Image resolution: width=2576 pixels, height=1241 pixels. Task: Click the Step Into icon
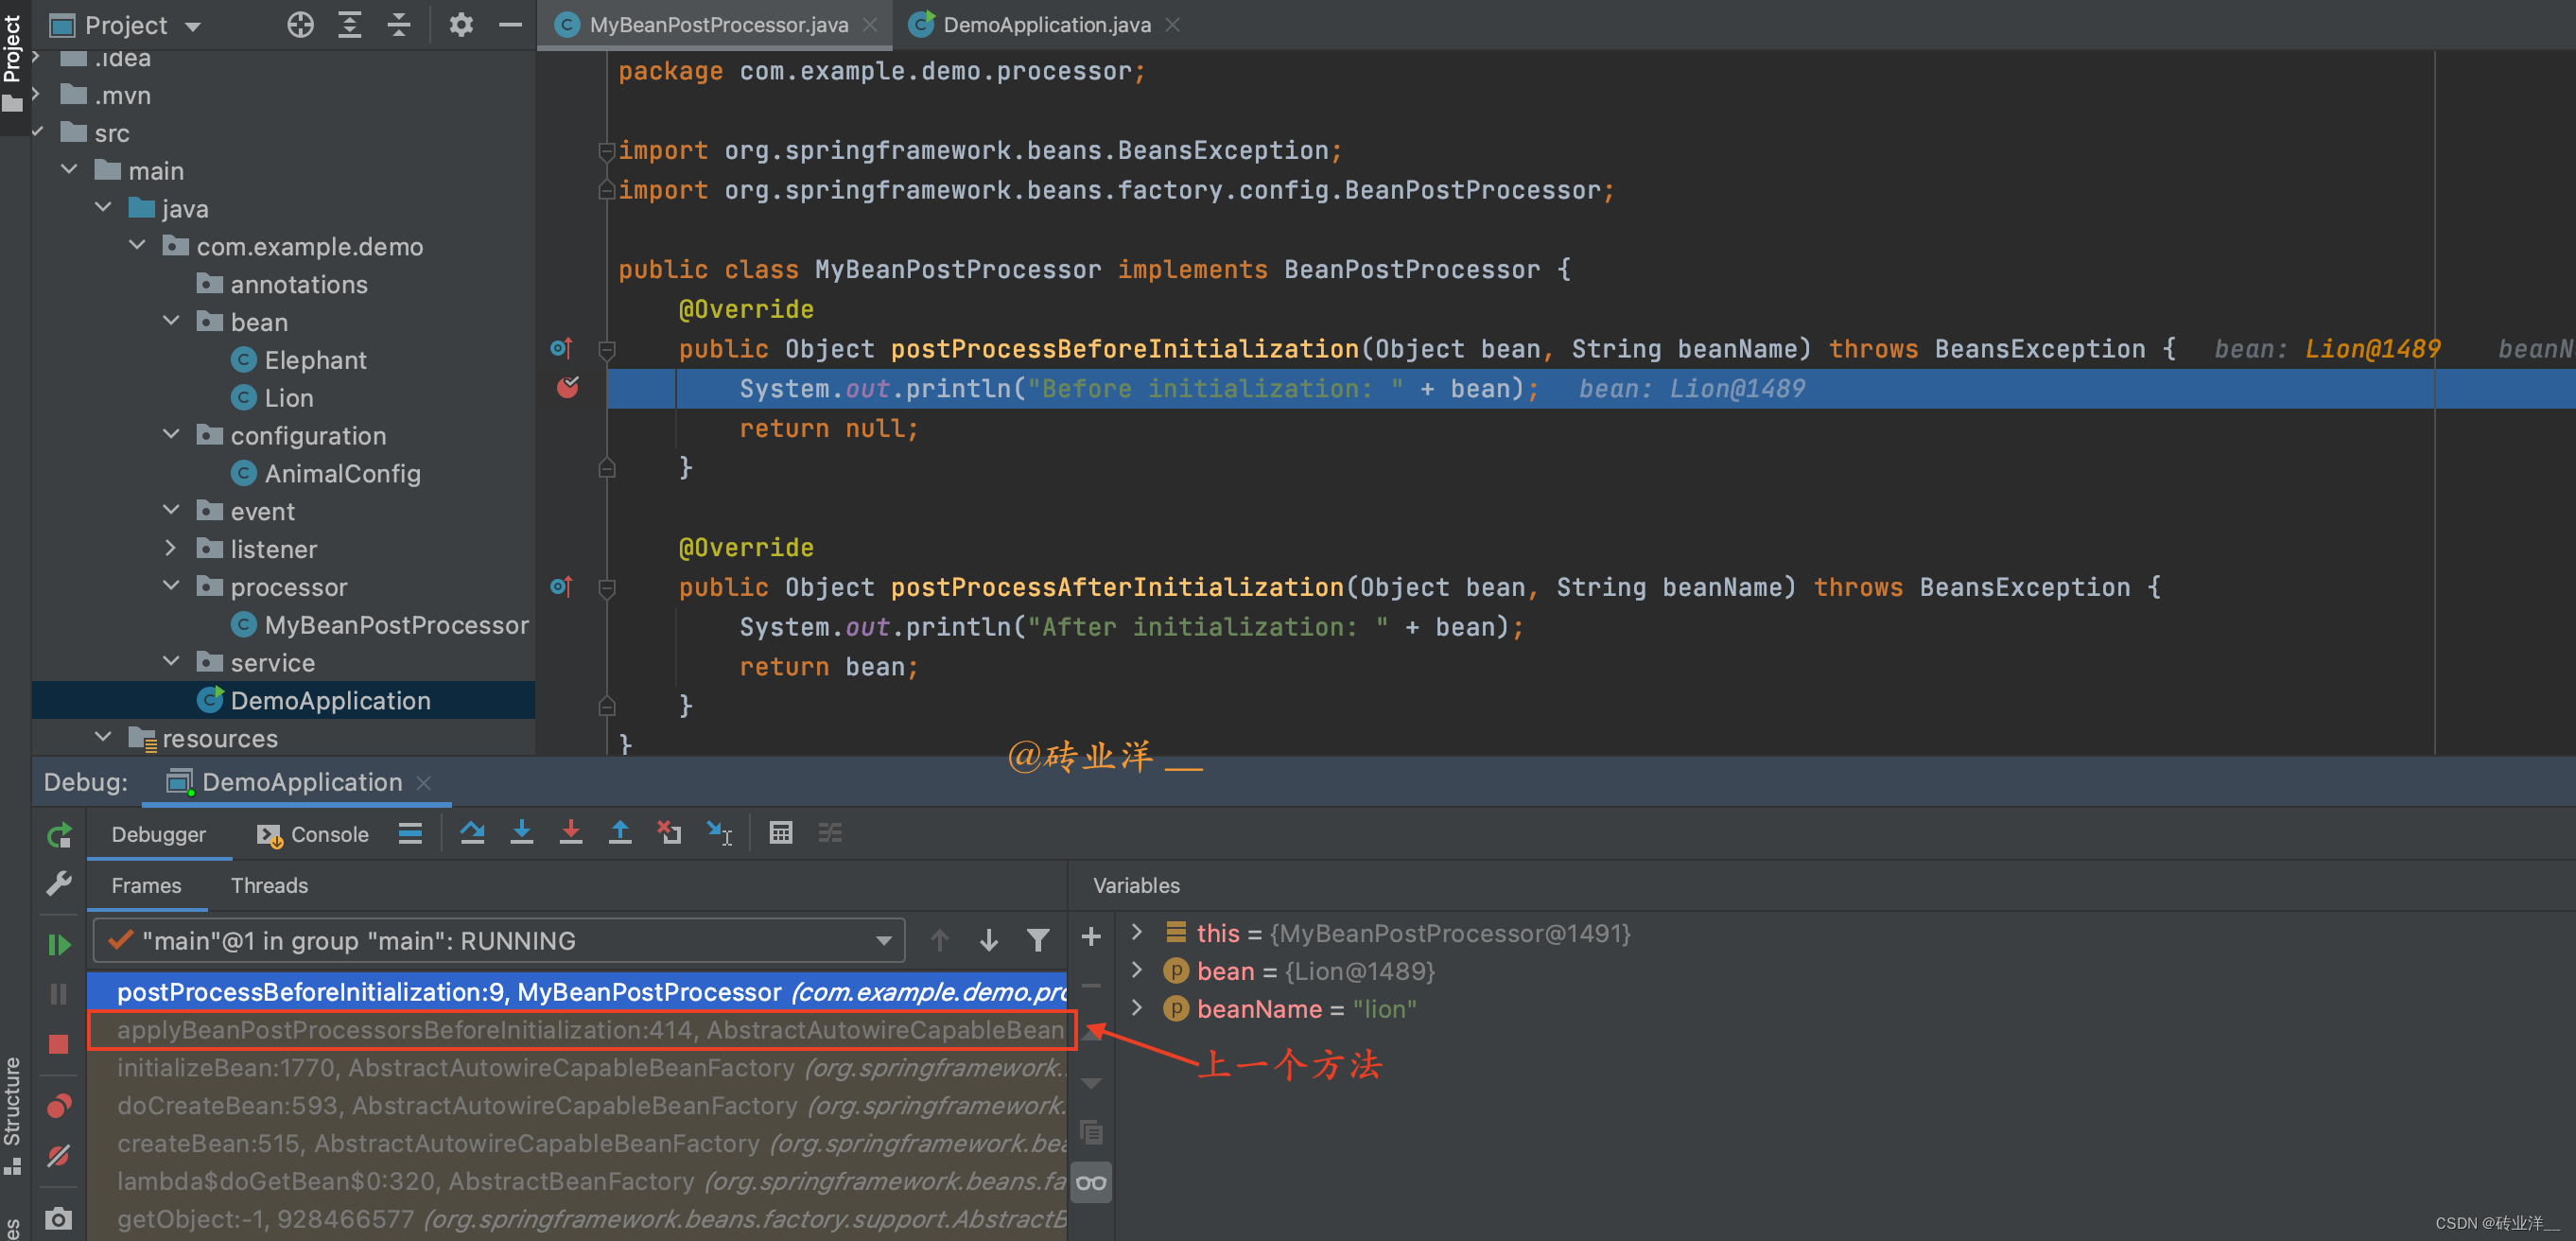[x=521, y=832]
